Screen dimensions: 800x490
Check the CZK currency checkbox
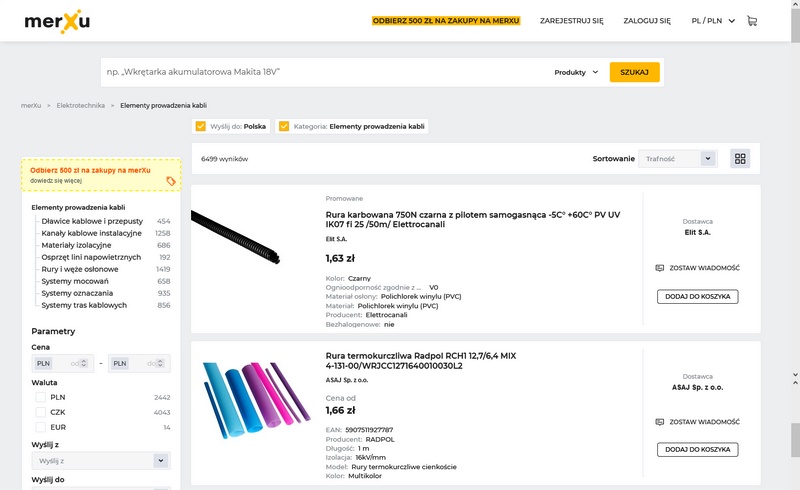pos(41,412)
